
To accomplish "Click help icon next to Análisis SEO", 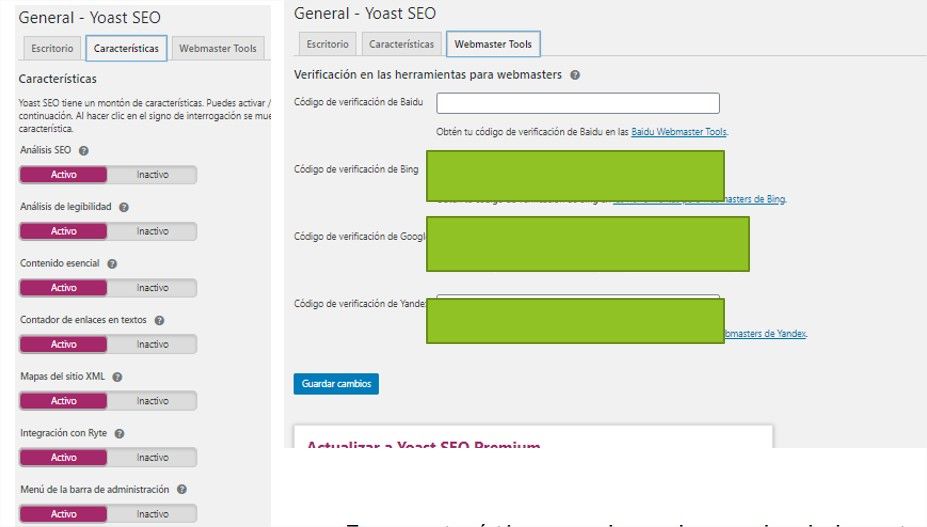I will click(84, 150).
